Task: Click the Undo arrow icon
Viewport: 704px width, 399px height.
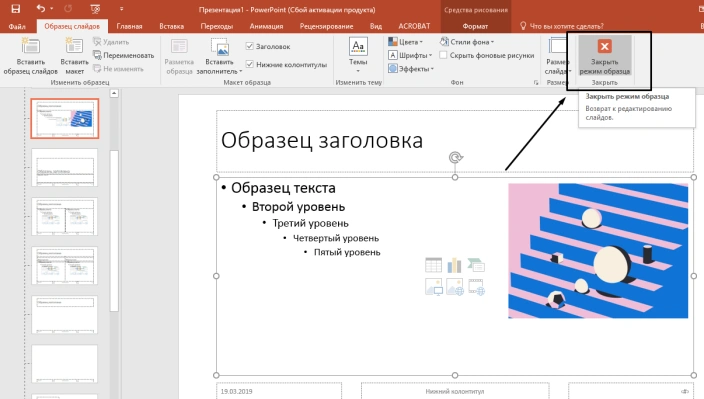Action: tap(40, 9)
